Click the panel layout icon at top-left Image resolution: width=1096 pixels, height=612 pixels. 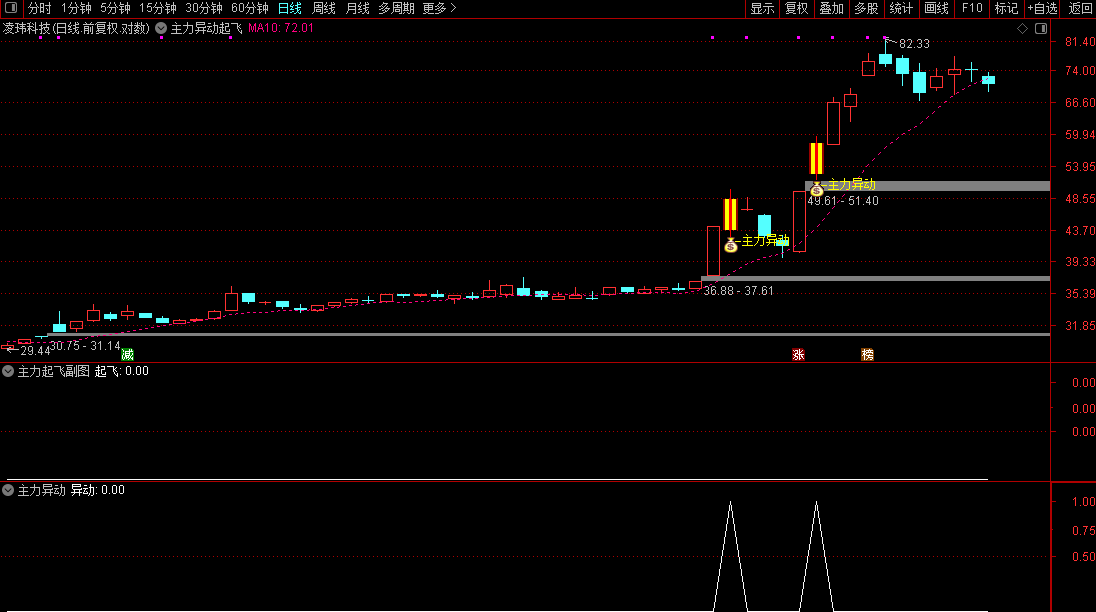point(11,8)
